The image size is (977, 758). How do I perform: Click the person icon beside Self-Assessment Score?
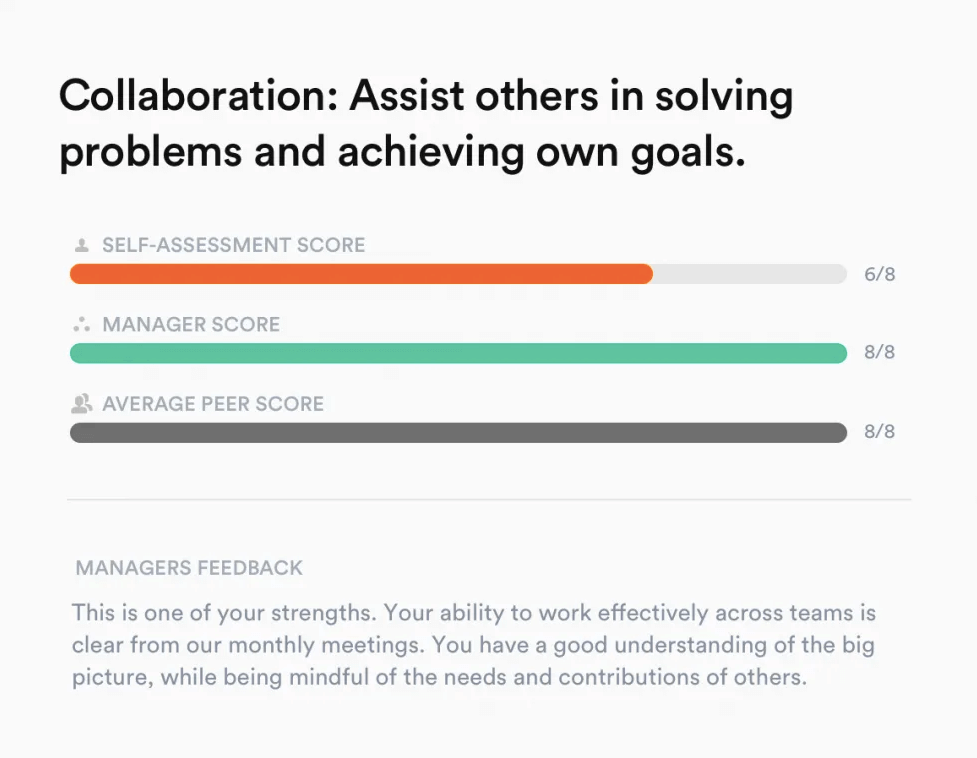point(82,245)
